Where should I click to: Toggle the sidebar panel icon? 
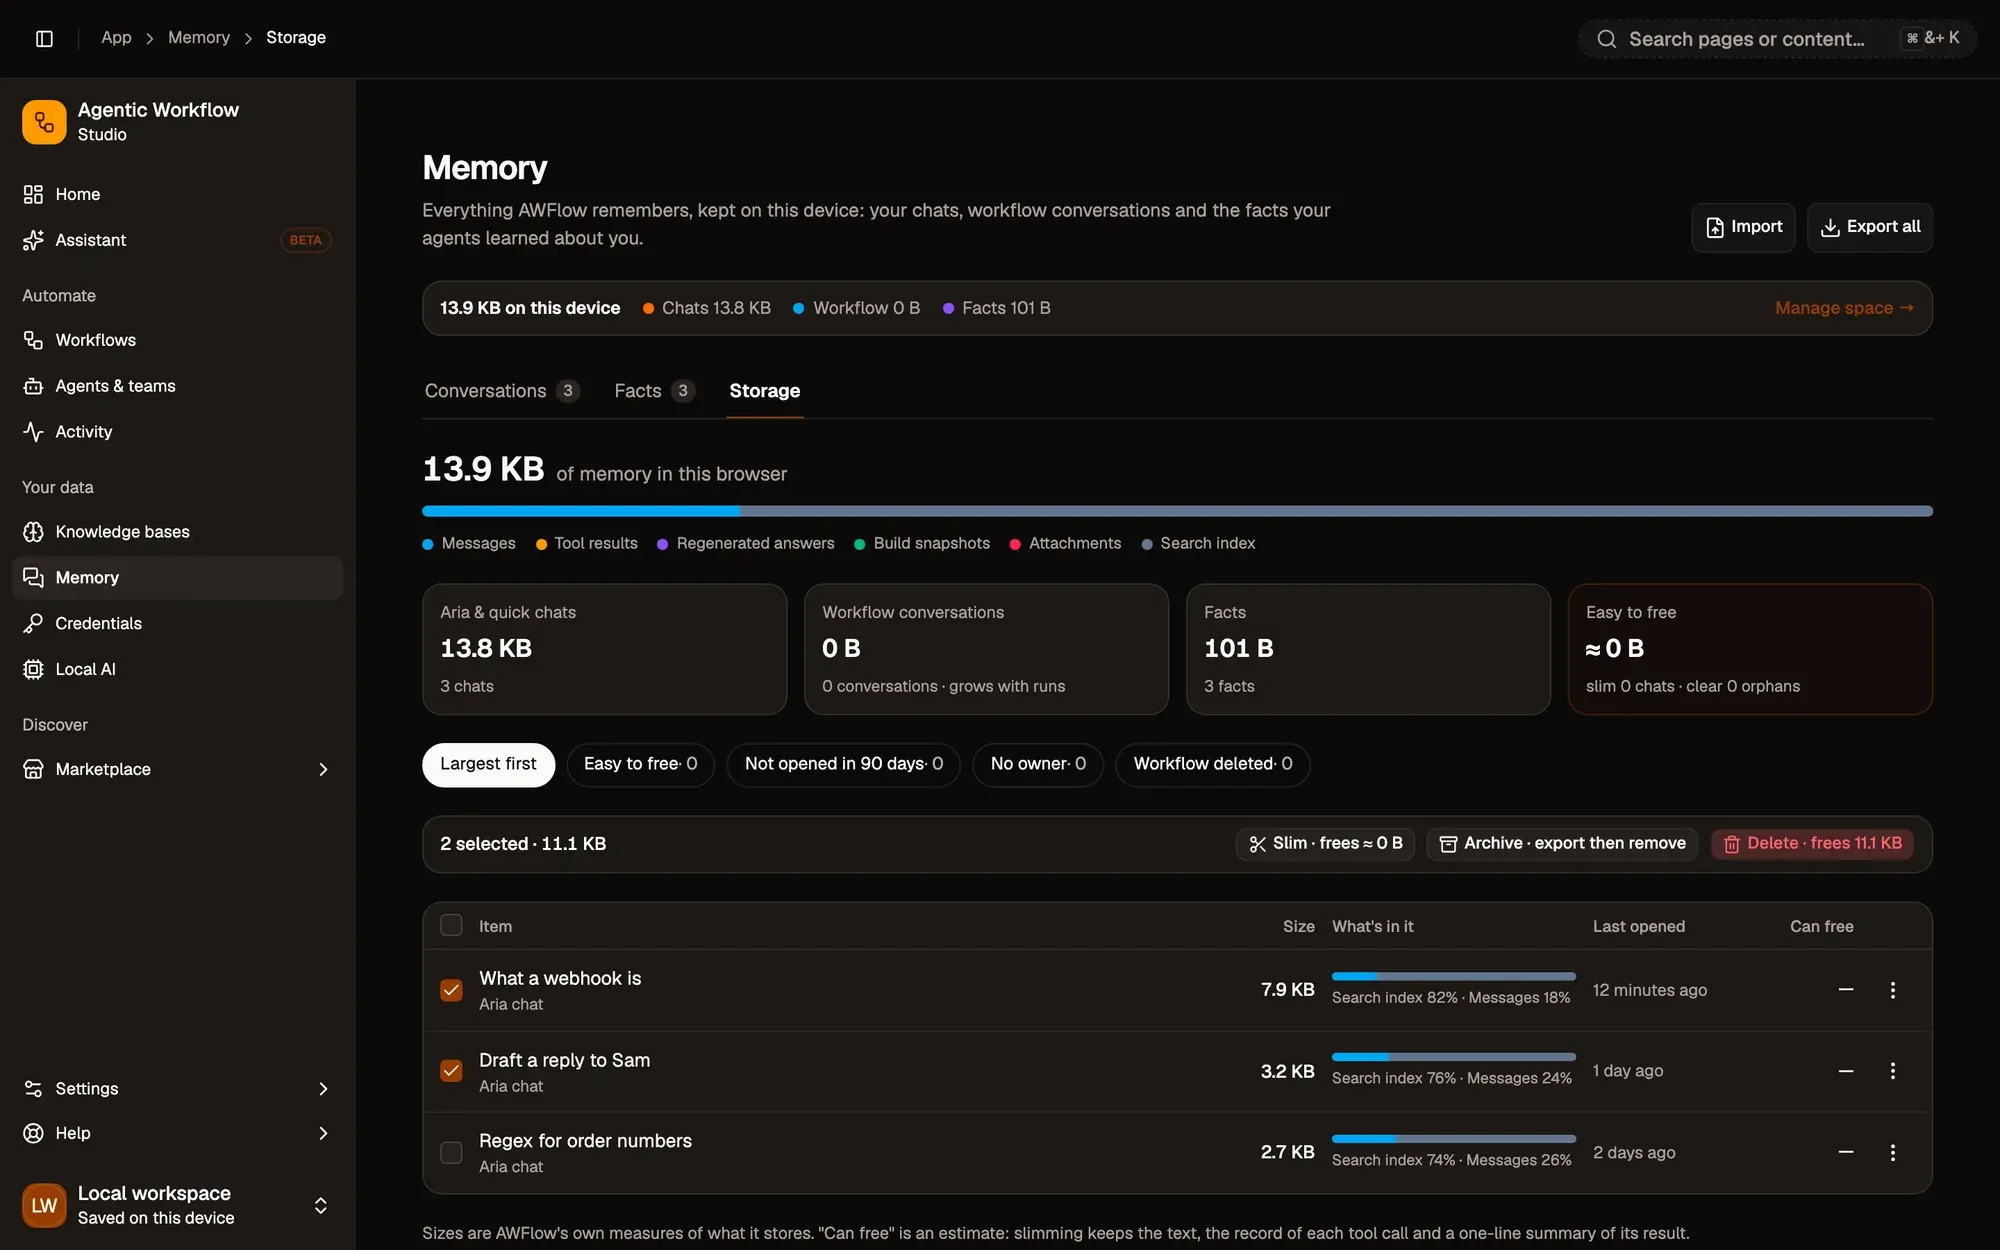pos(44,38)
